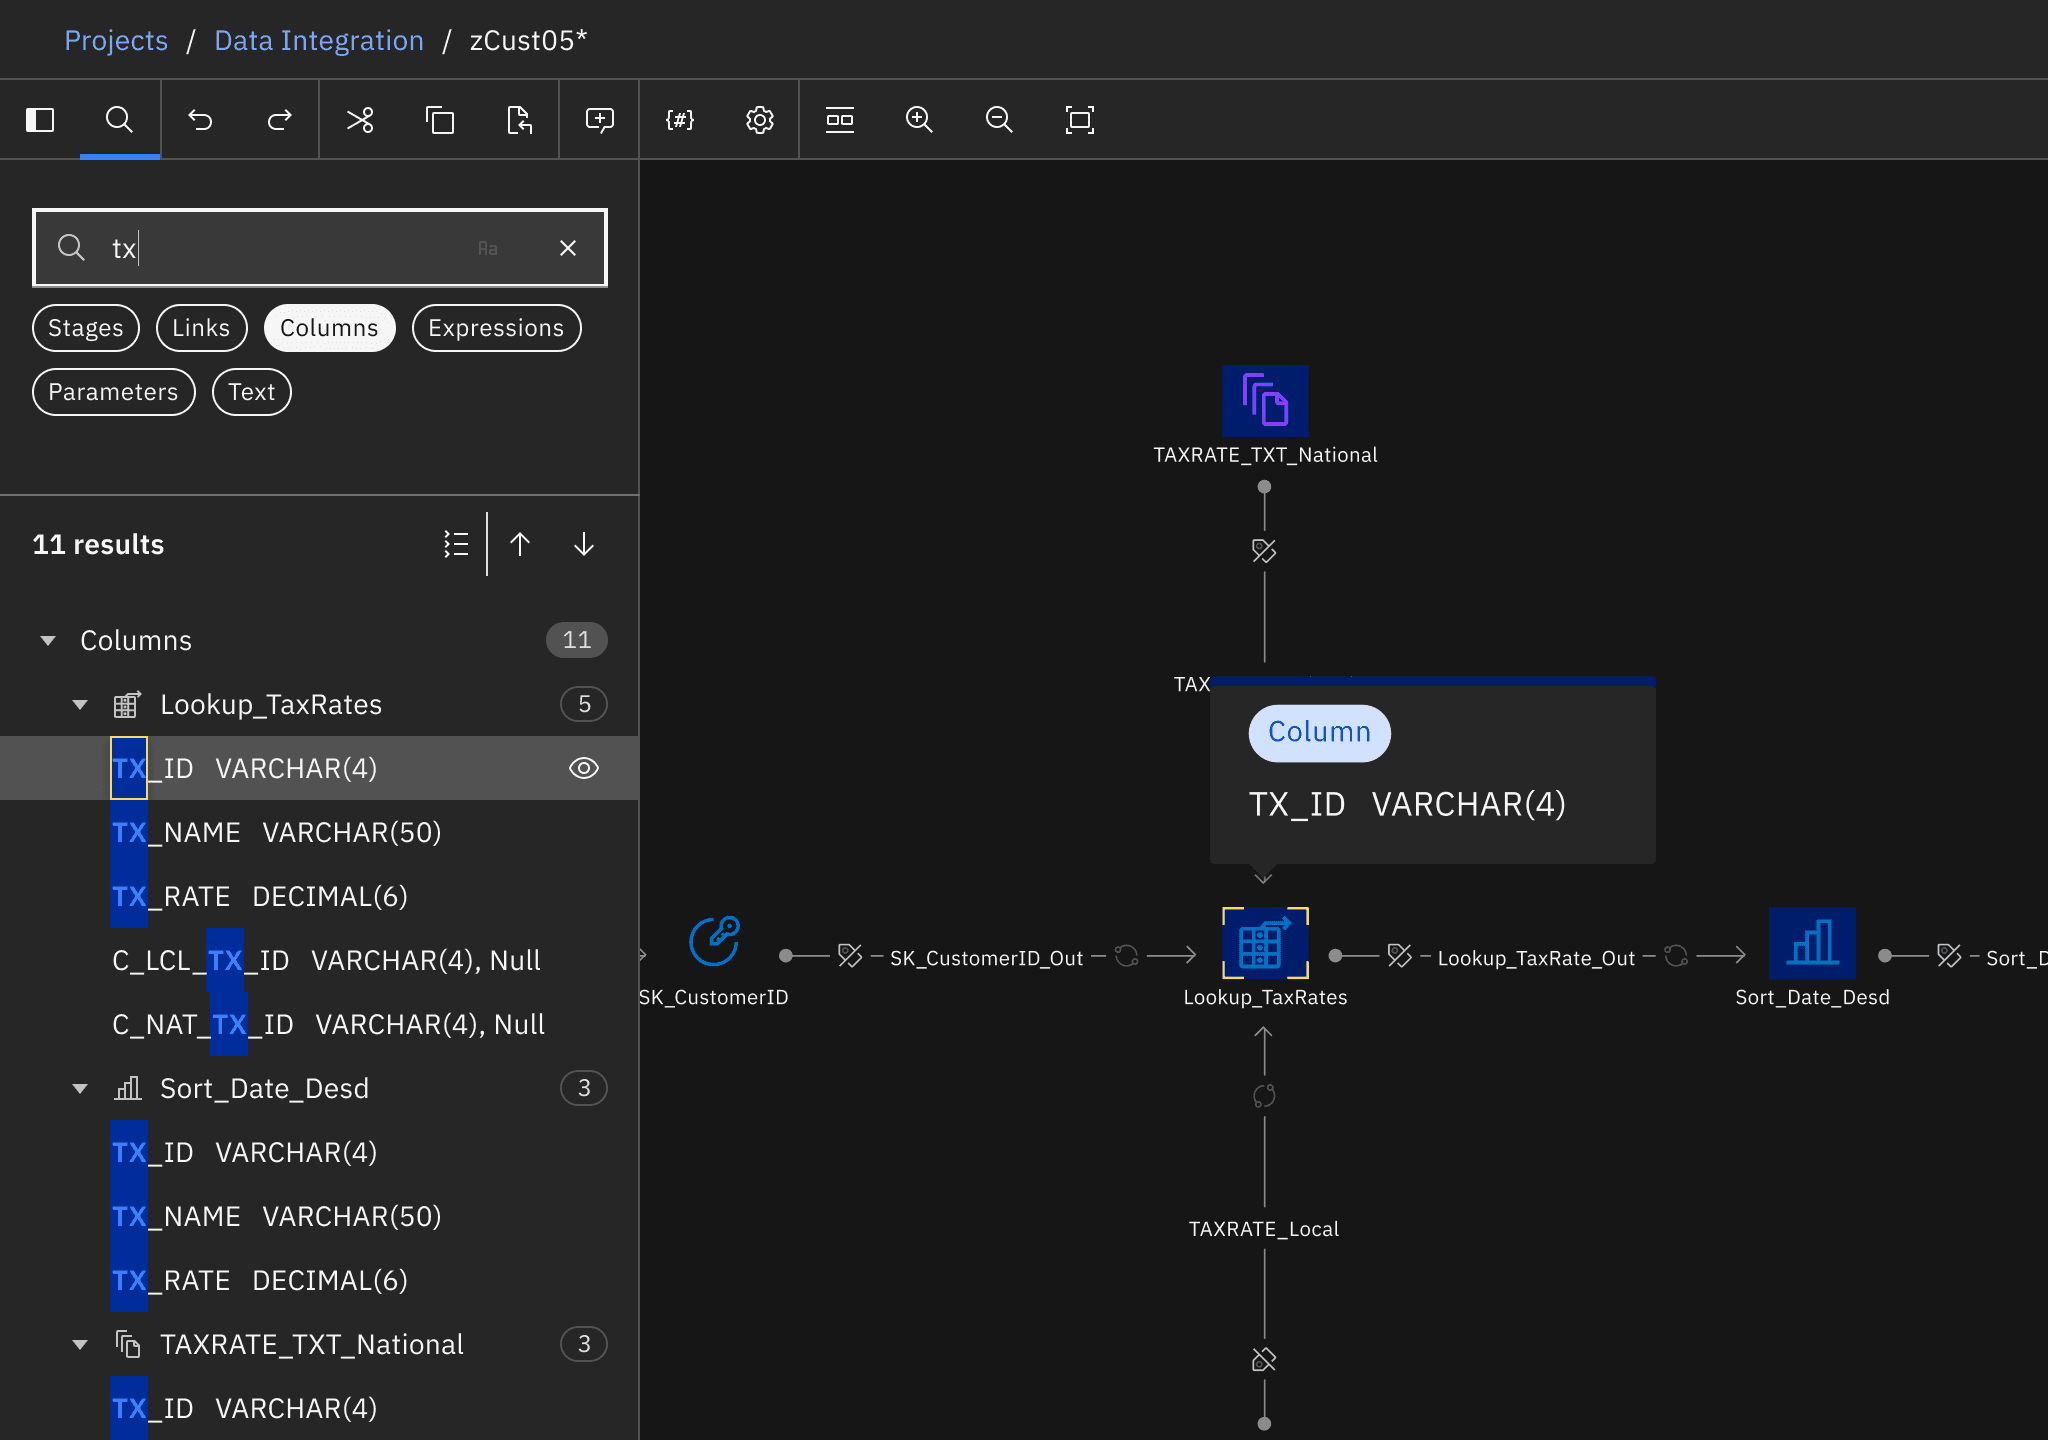This screenshot has width=2048, height=1440.
Task: Collapse the Sort_Date_Desd result group
Action: click(x=80, y=1088)
